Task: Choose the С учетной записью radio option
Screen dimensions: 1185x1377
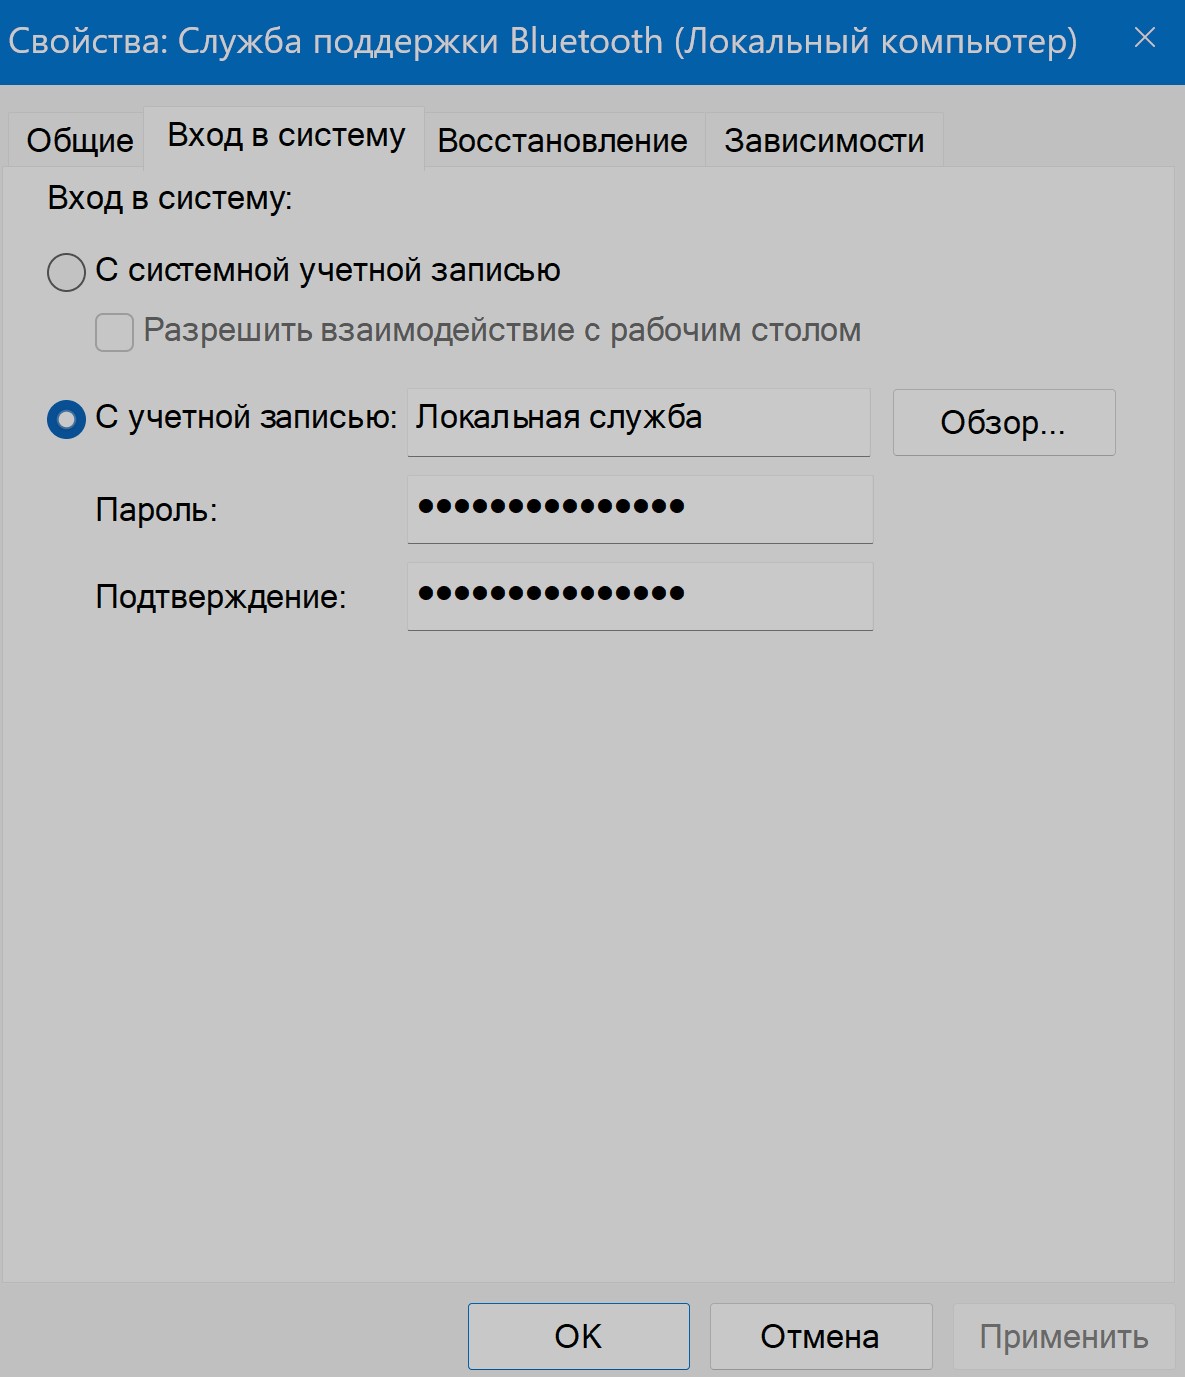Action: point(66,419)
